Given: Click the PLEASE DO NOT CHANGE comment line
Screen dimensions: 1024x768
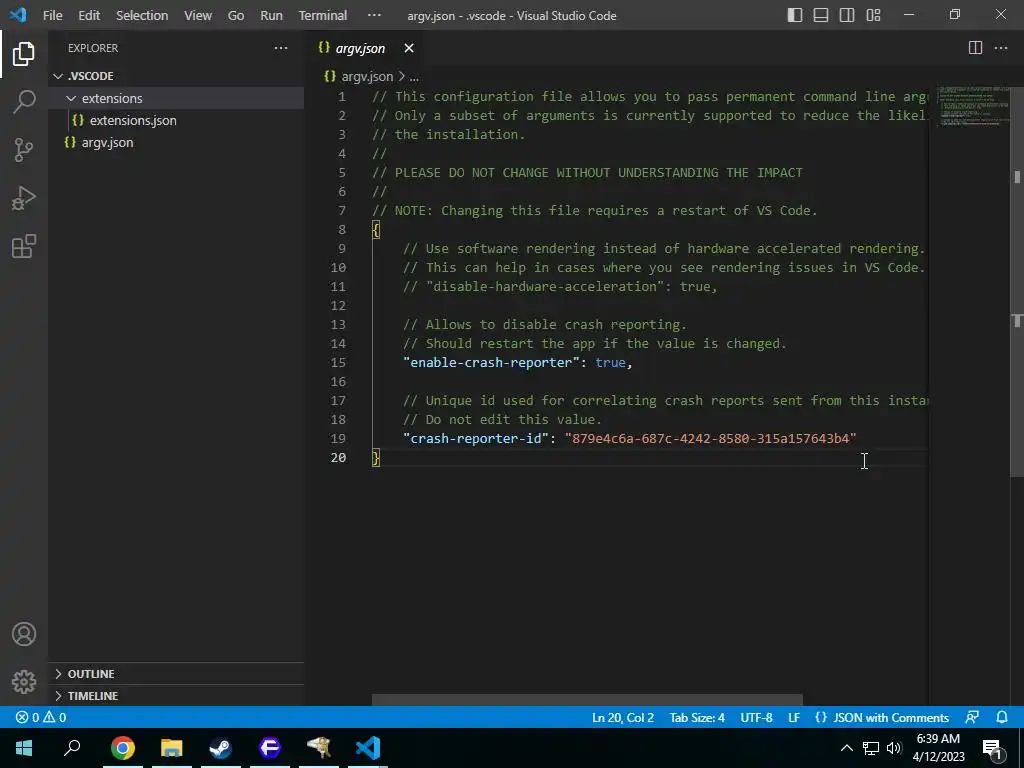Looking at the screenshot, I should coord(587,172).
